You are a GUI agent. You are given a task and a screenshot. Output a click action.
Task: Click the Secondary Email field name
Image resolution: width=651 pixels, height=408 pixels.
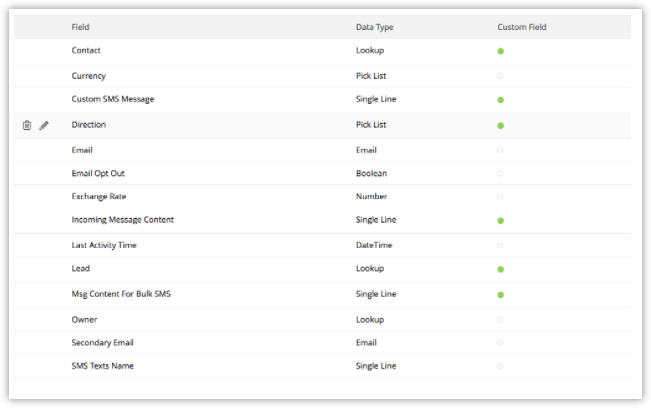click(x=103, y=343)
